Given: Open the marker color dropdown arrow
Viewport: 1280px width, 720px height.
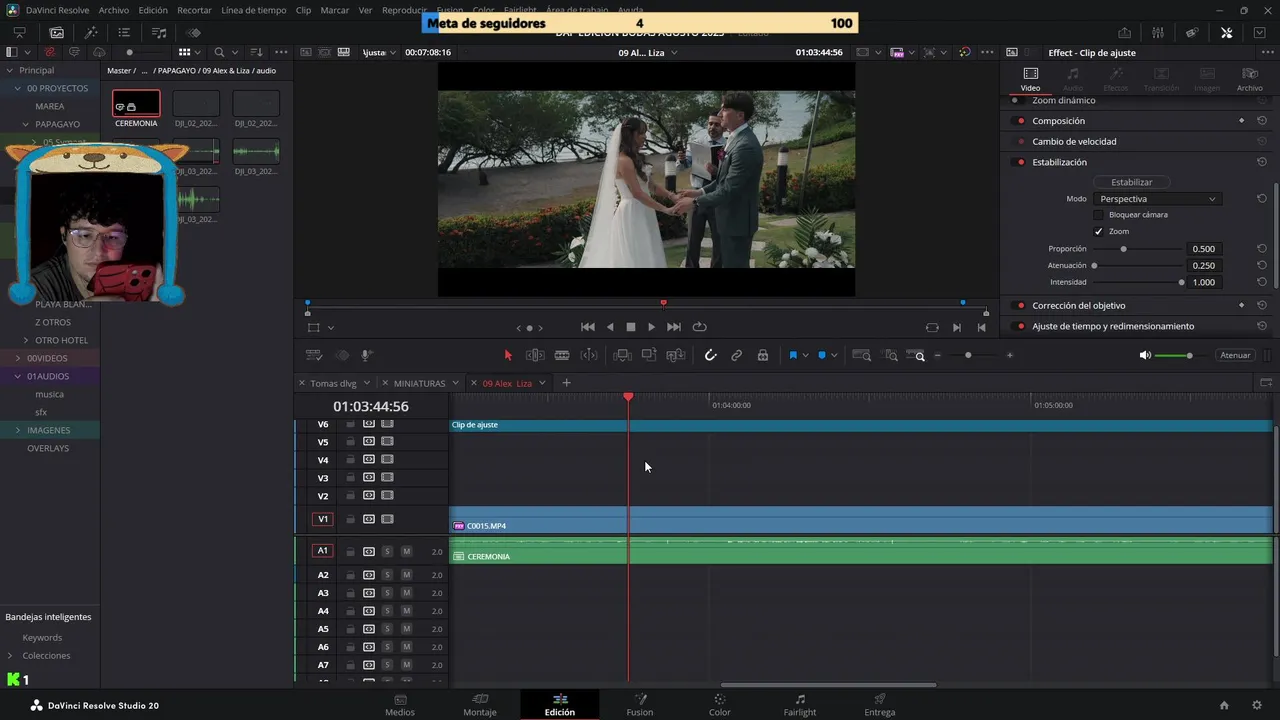Looking at the screenshot, I should click(834, 355).
